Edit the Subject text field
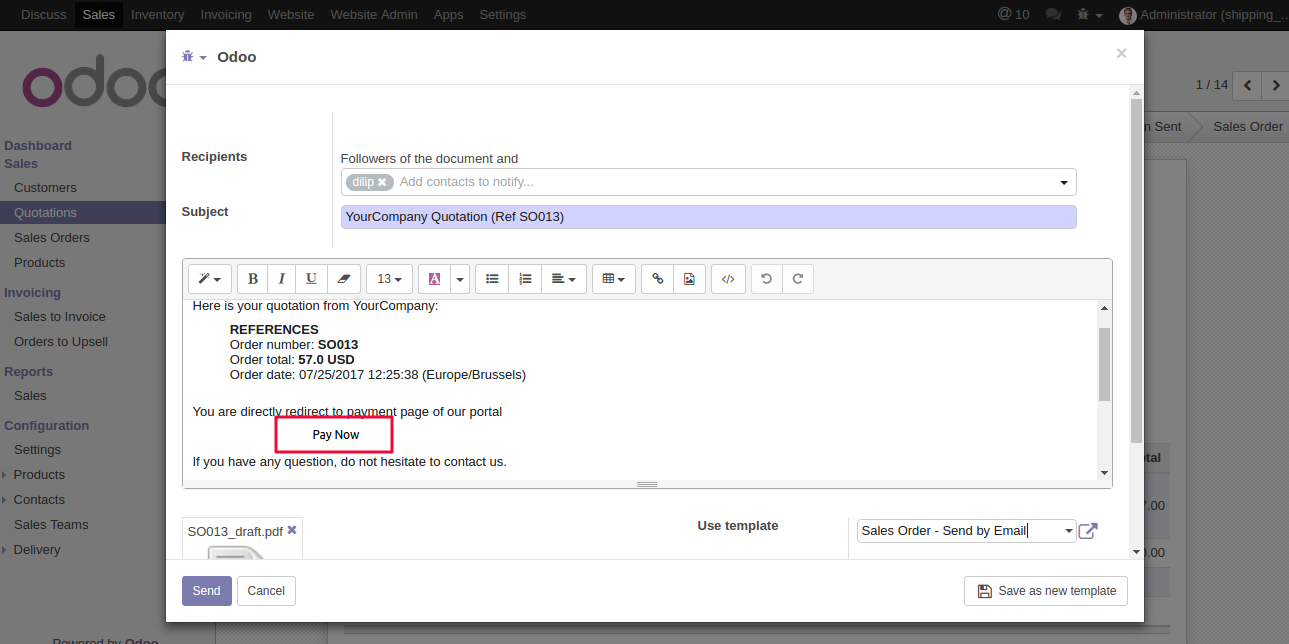Screen dimensions: 1289x644 coord(708,217)
